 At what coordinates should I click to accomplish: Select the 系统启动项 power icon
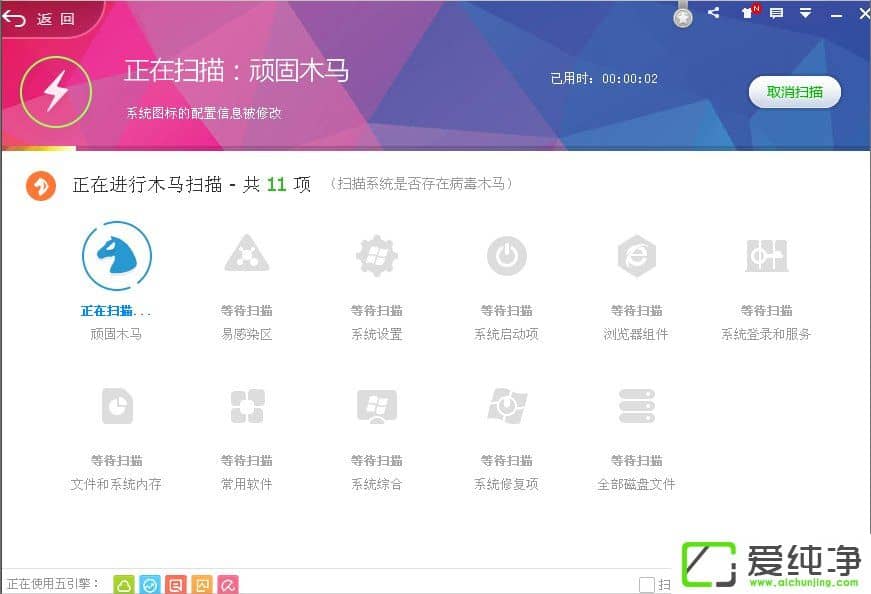[x=506, y=256]
